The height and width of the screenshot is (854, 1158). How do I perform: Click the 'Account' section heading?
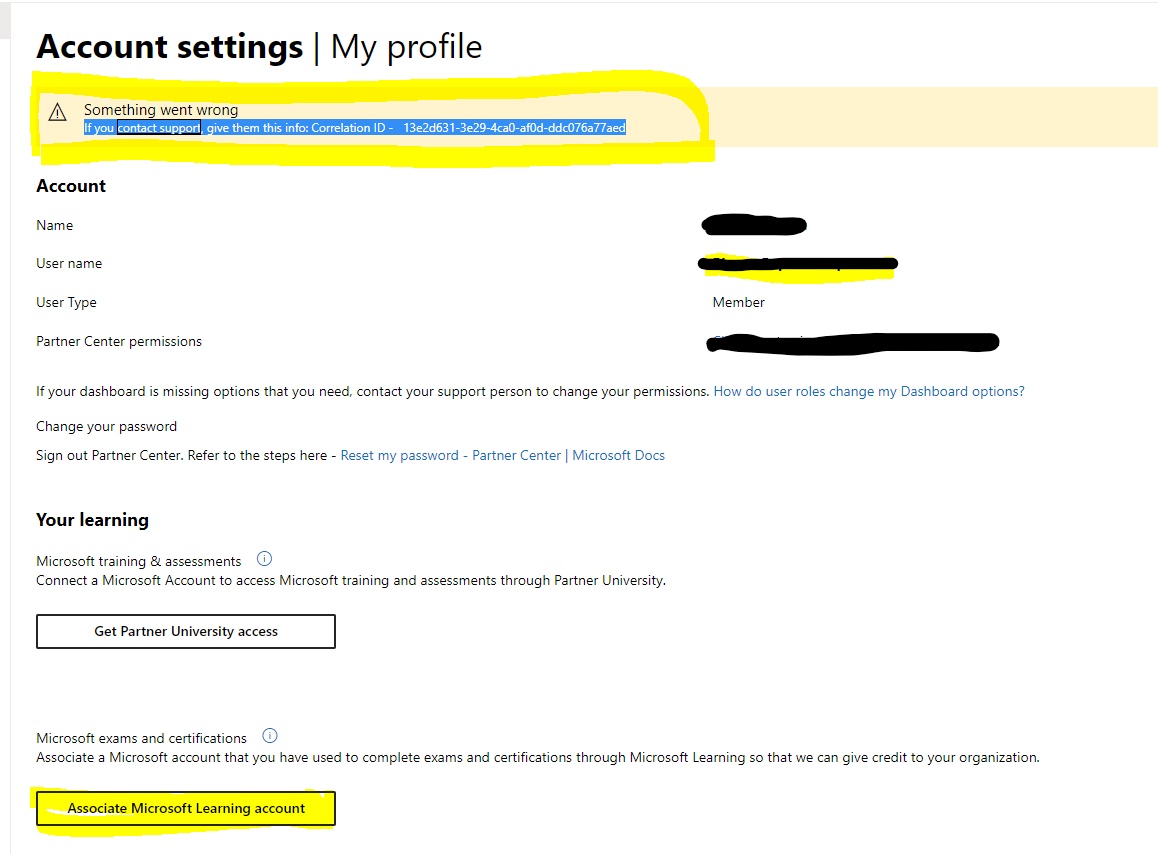(x=71, y=186)
